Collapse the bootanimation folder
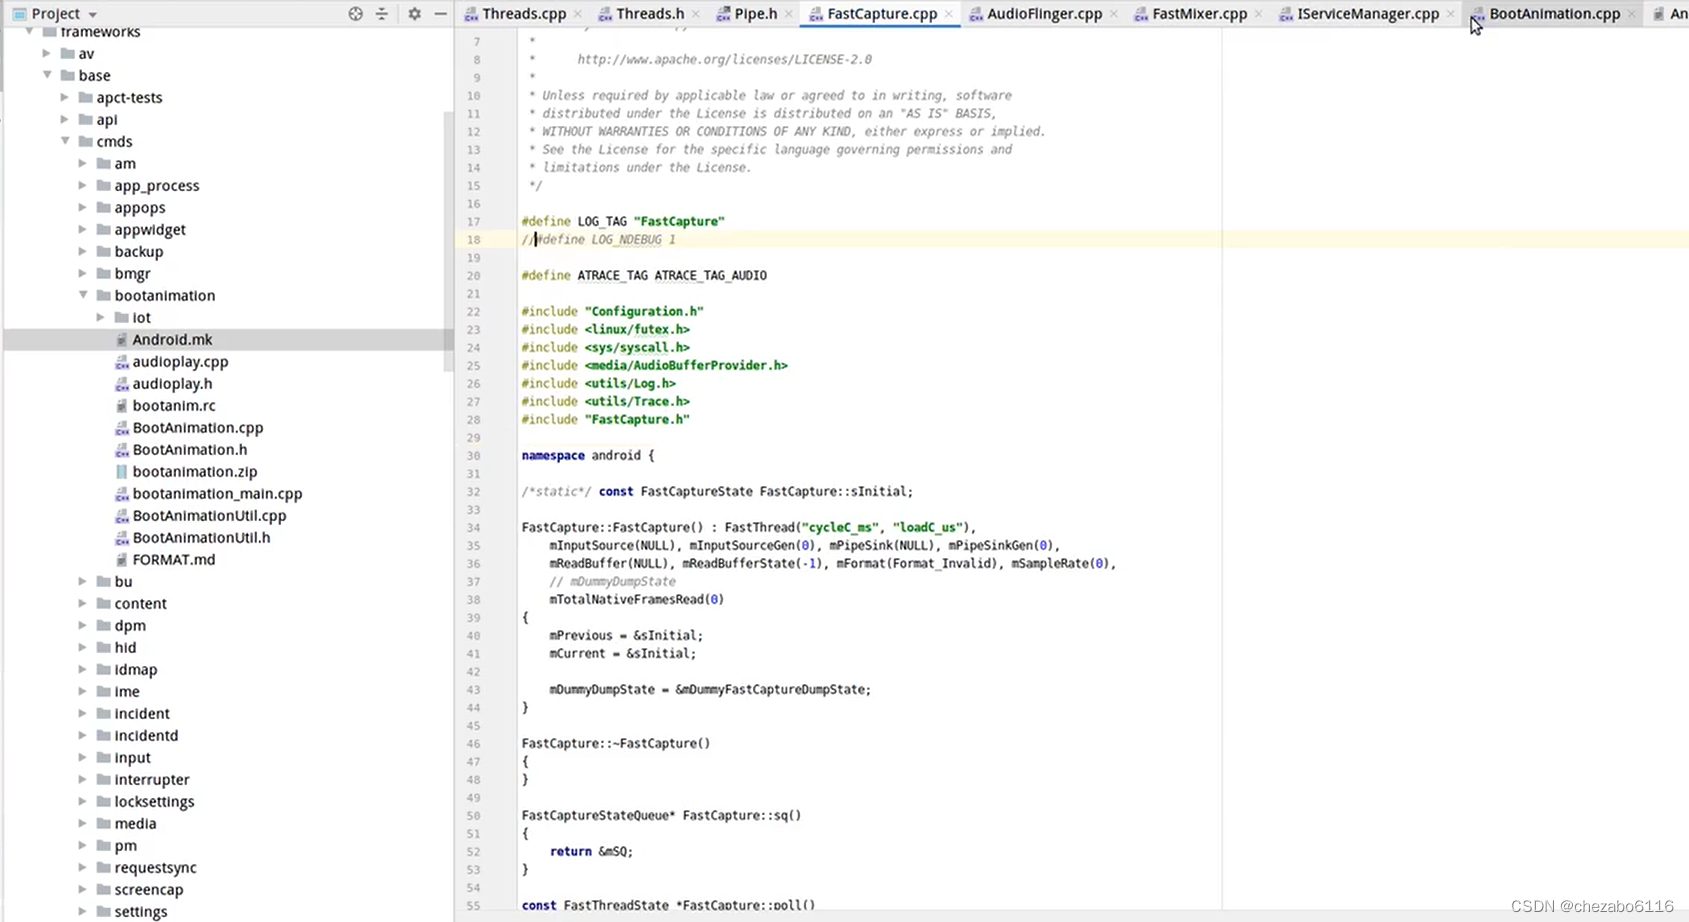Viewport: 1689px width, 922px height. [x=84, y=295]
